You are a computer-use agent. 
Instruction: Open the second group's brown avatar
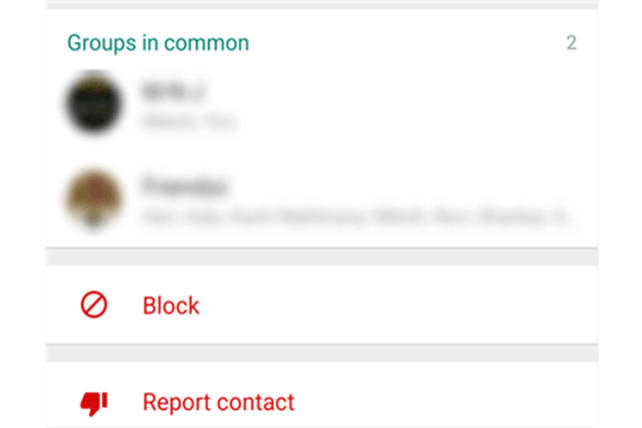94,199
